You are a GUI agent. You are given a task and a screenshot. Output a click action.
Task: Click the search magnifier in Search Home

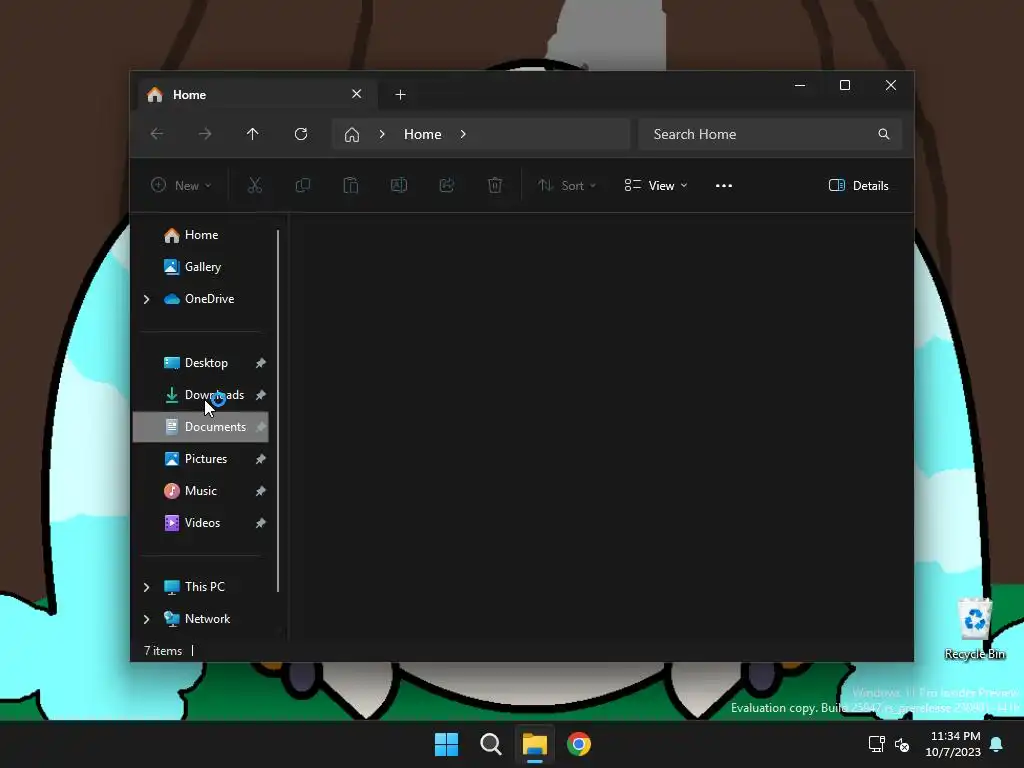(x=884, y=134)
